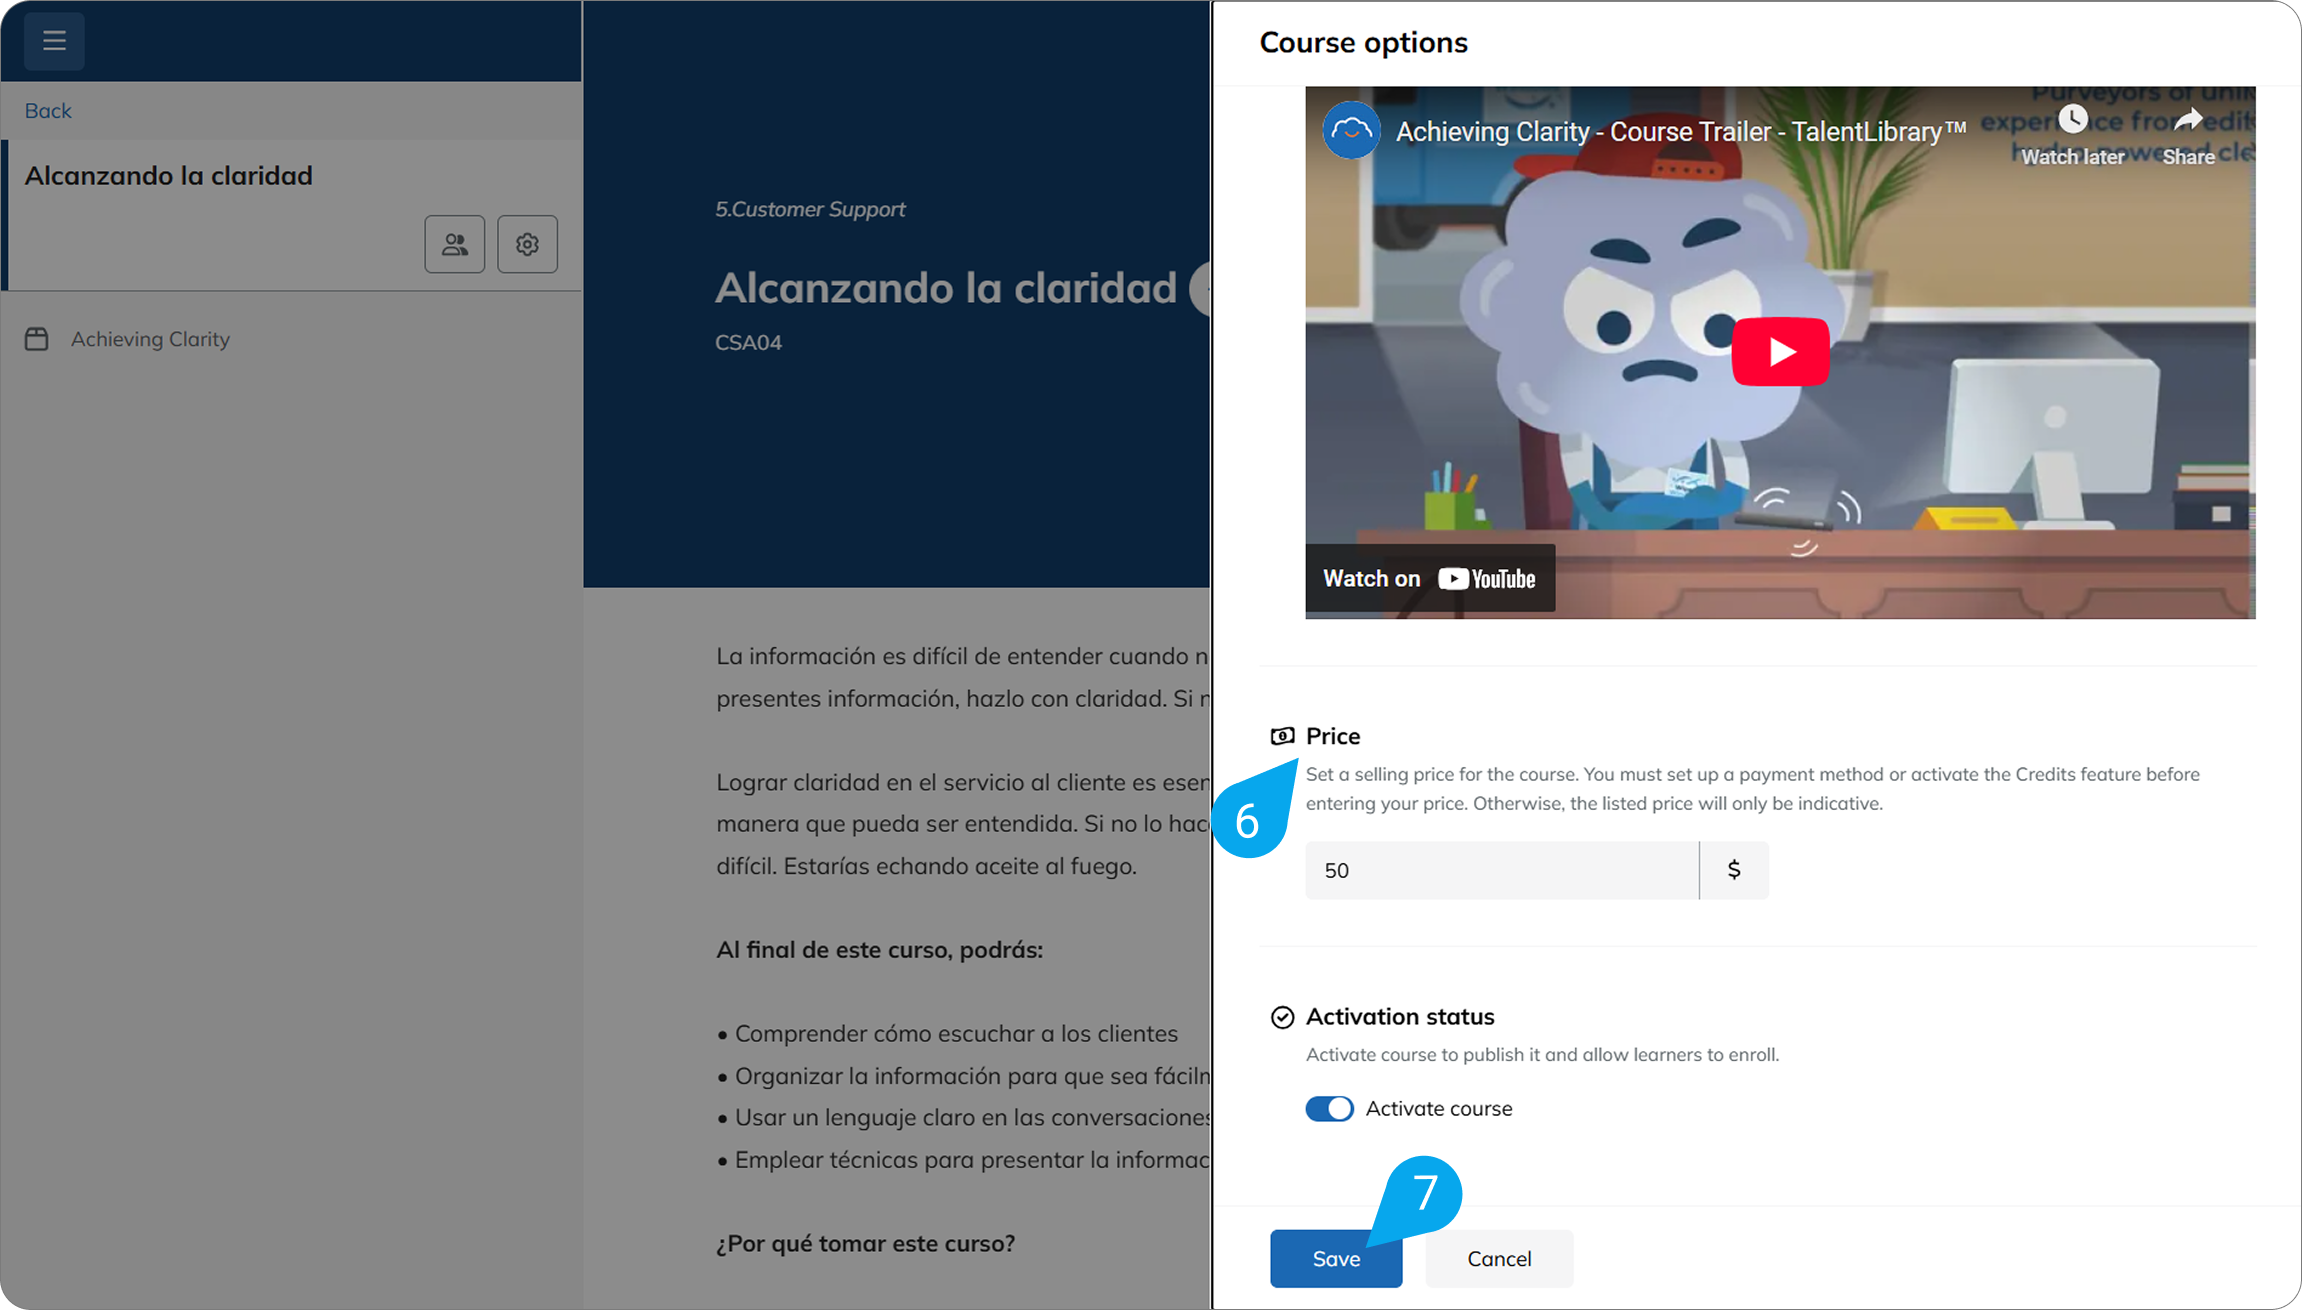This screenshot has height=1310, width=2302.
Task: Click '¿Por qué tomar este curso?' heading
Action: pyautogui.click(x=866, y=1243)
